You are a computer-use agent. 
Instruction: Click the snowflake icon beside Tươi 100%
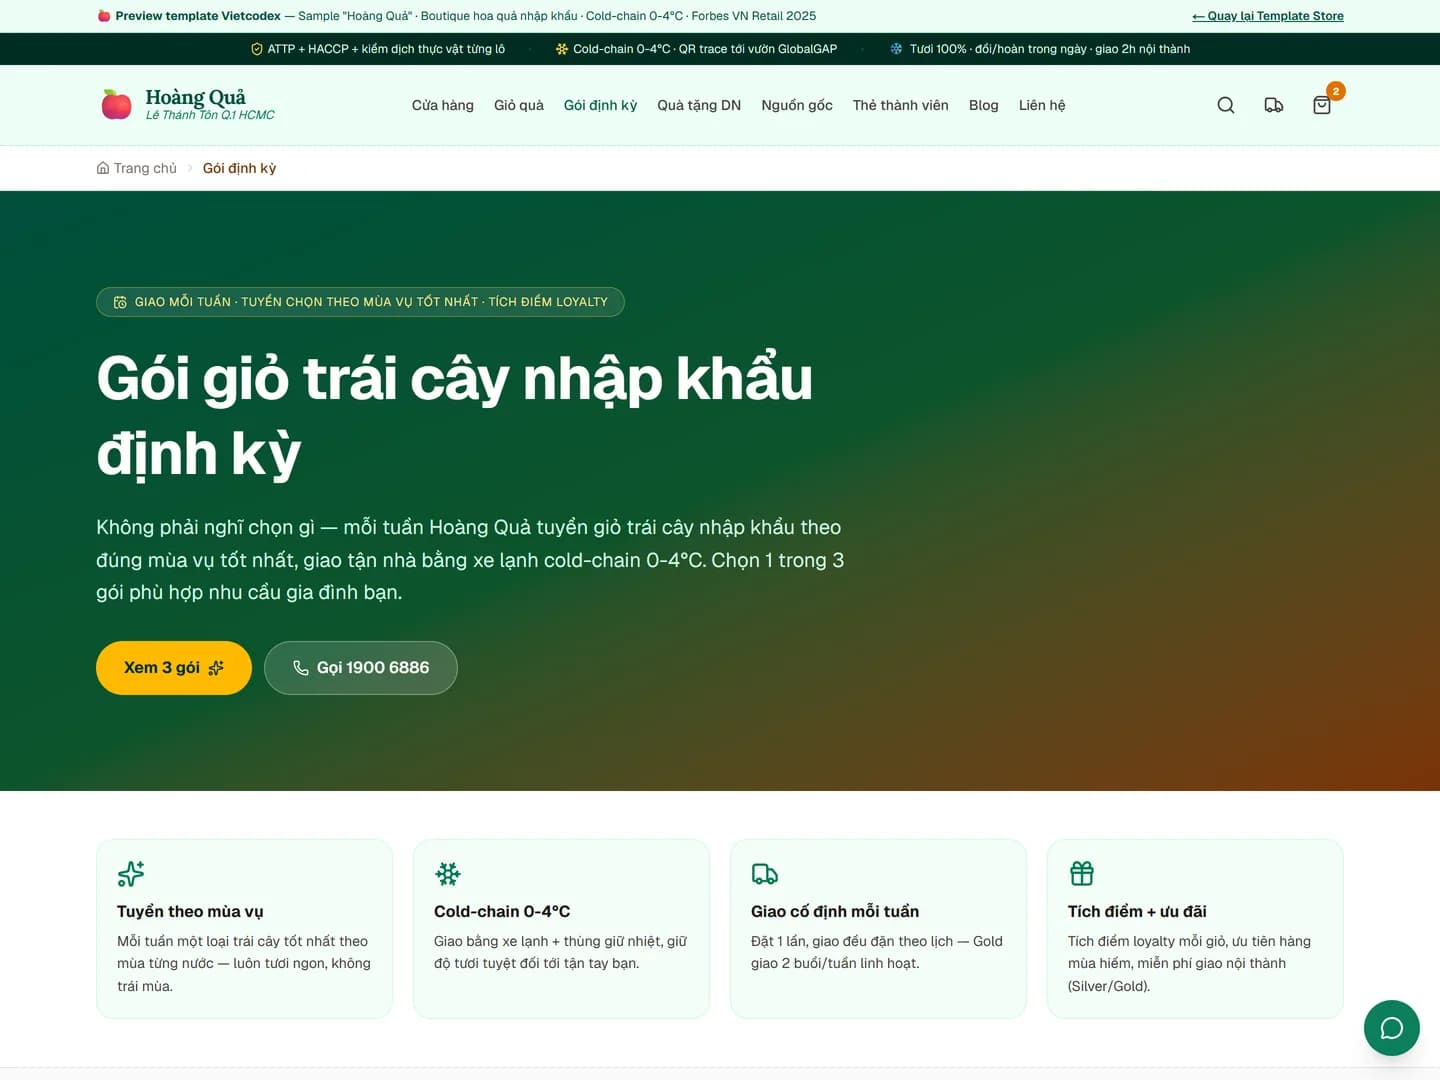897,49
